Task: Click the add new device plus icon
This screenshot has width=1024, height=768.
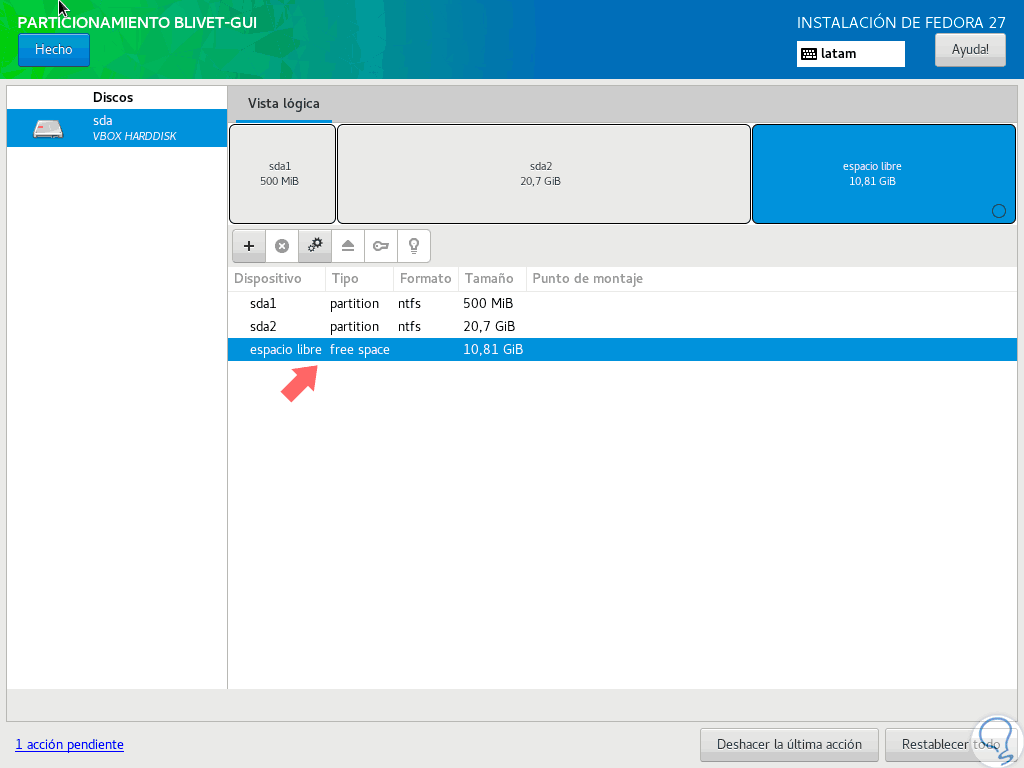Action: (249, 246)
